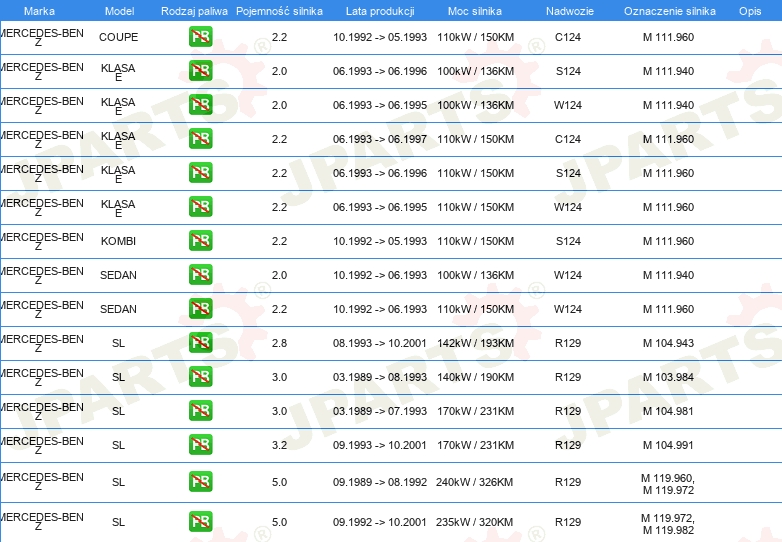Click the date range 10.1992 -> 05.1993 in COUPE row
Screen dimensions: 782x542
point(380,37)
